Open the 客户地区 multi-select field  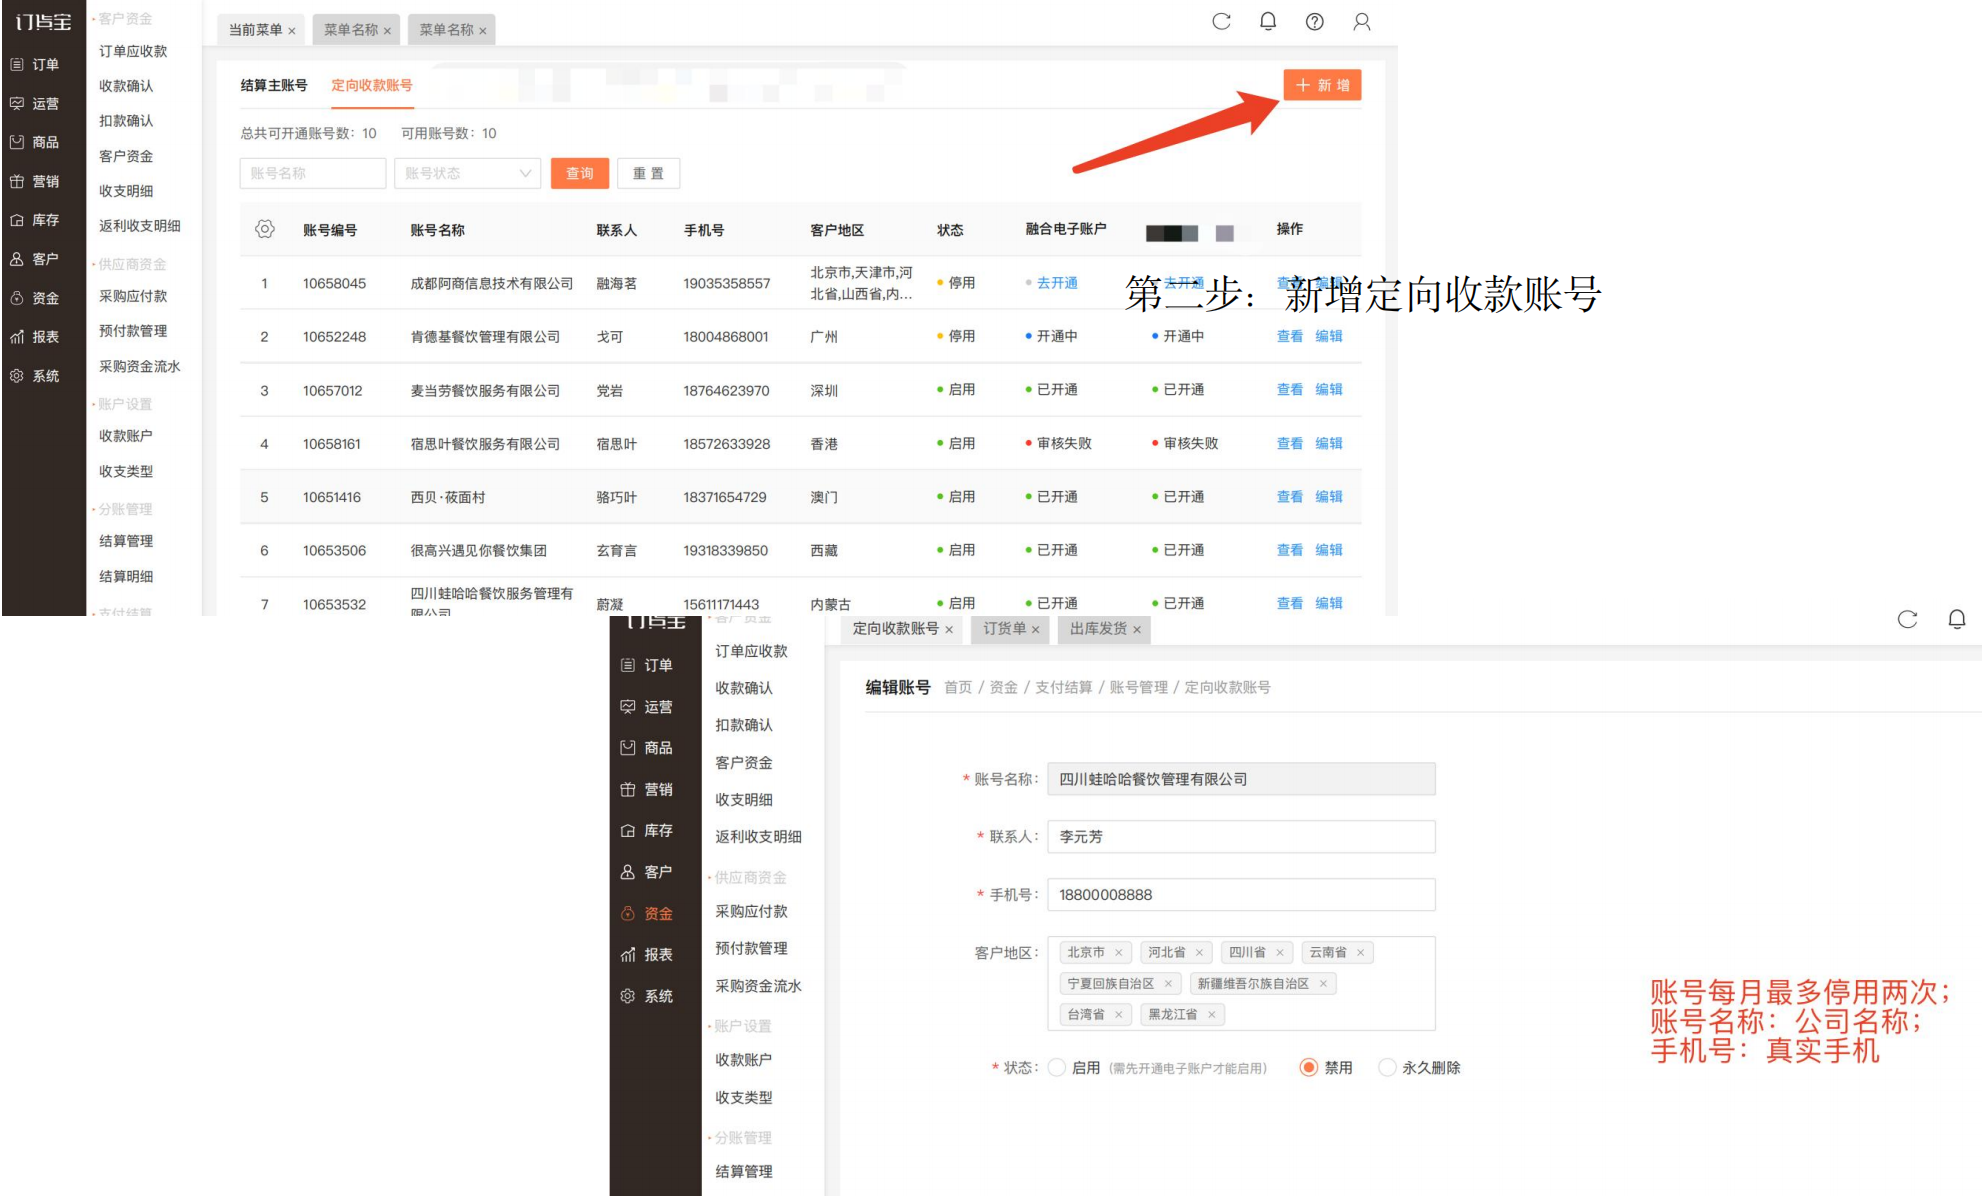pyautogui.click(x=1241, y=983)
